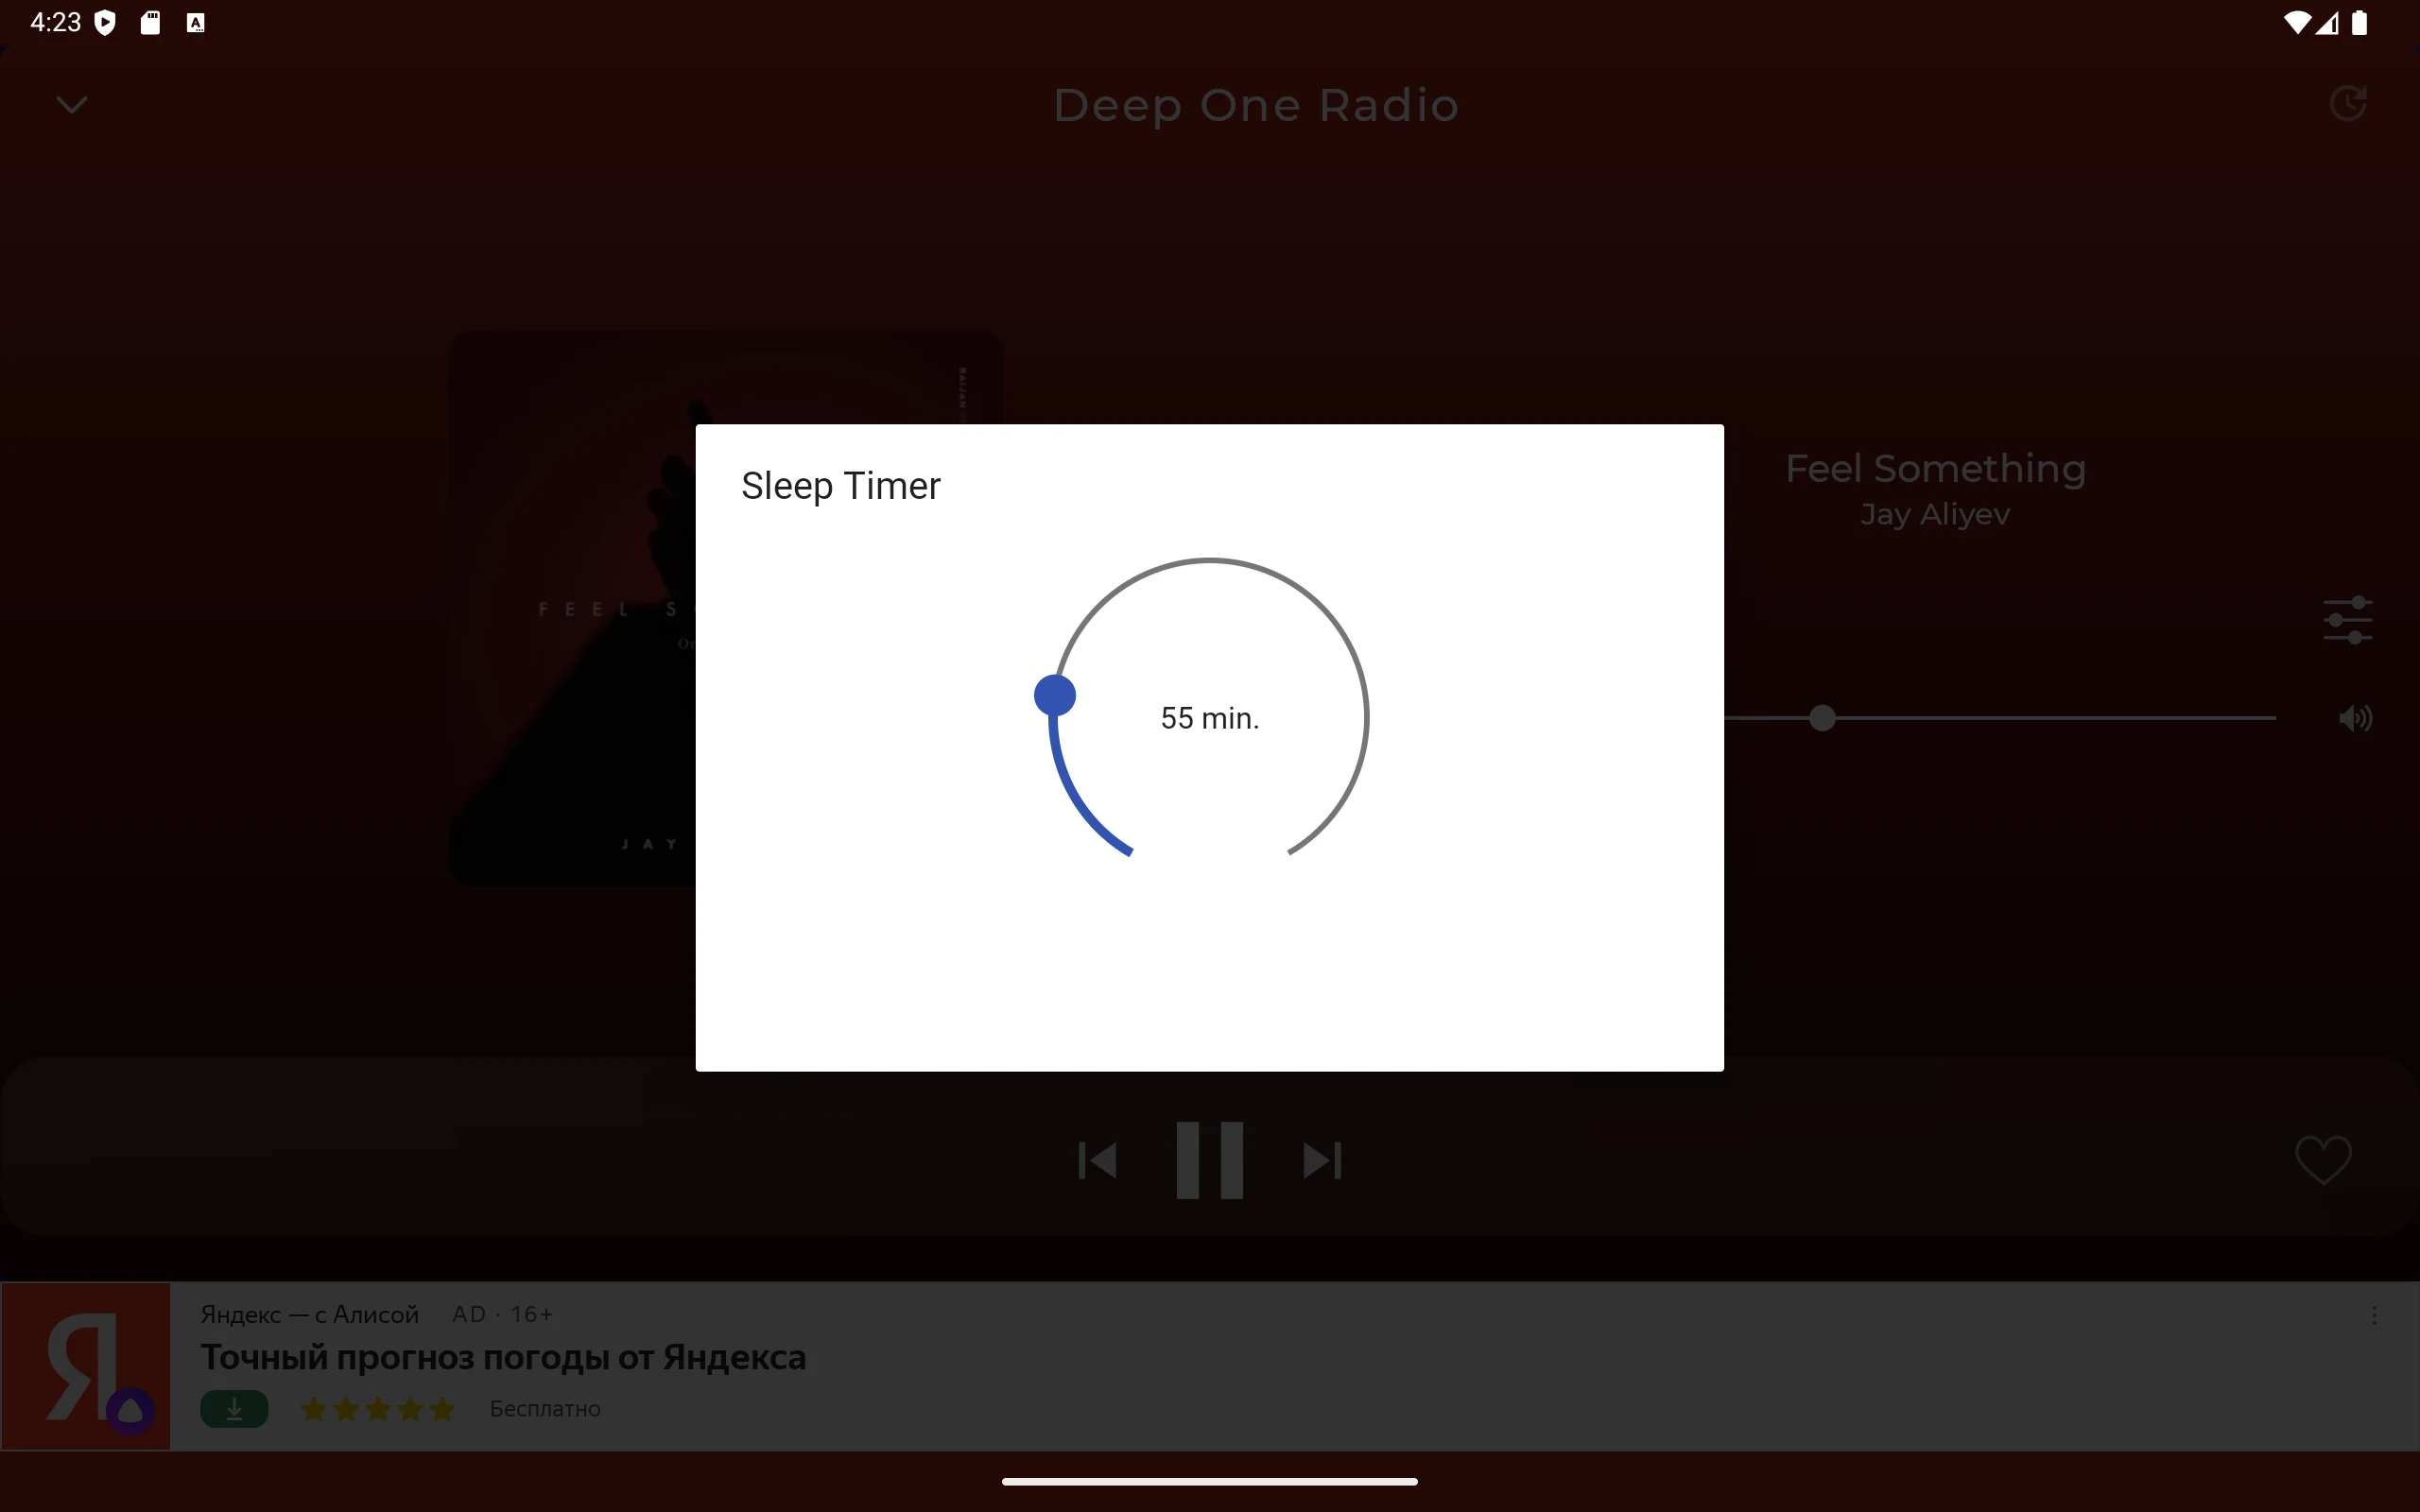Viewport: 2420px width, 1512px height.
Task: Click the 'Sleep Timer' dialog title
Action: 841,486
